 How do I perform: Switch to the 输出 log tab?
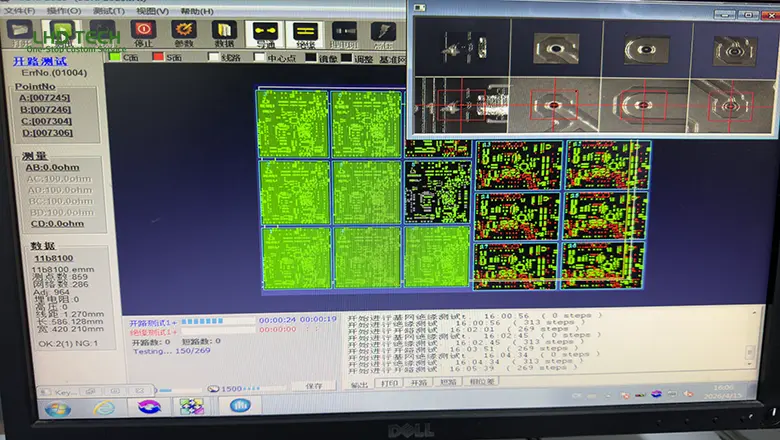[x=360, y=384]
